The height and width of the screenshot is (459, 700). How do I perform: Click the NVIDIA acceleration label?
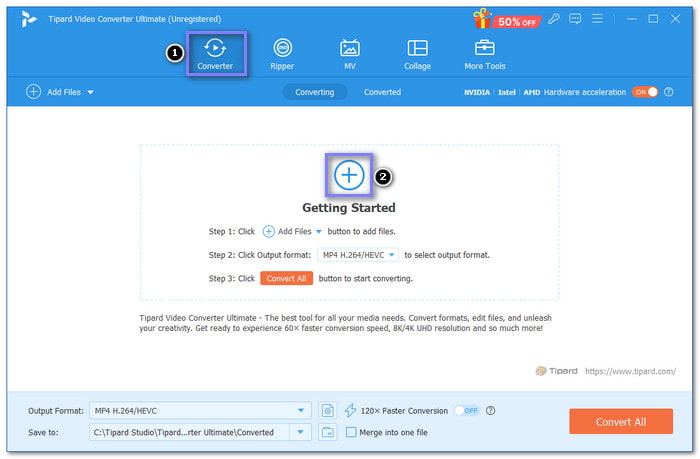coord(477,92)
